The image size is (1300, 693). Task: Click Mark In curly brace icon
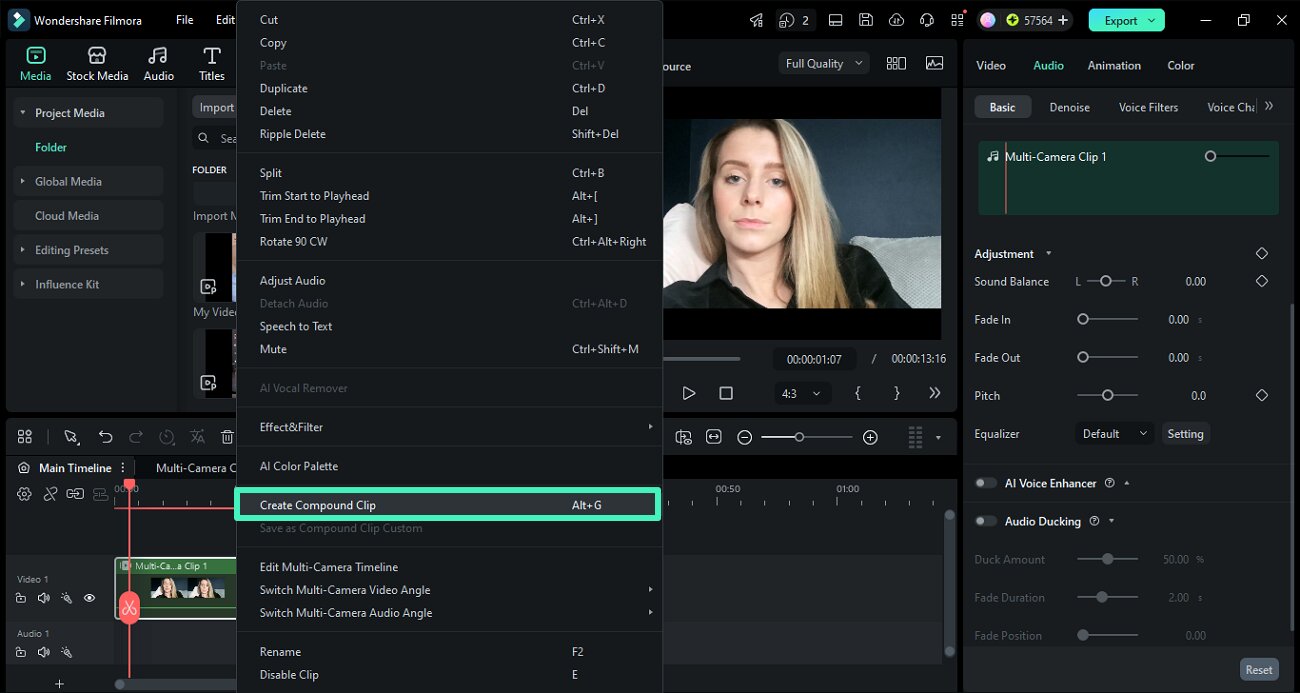[858, 393]
